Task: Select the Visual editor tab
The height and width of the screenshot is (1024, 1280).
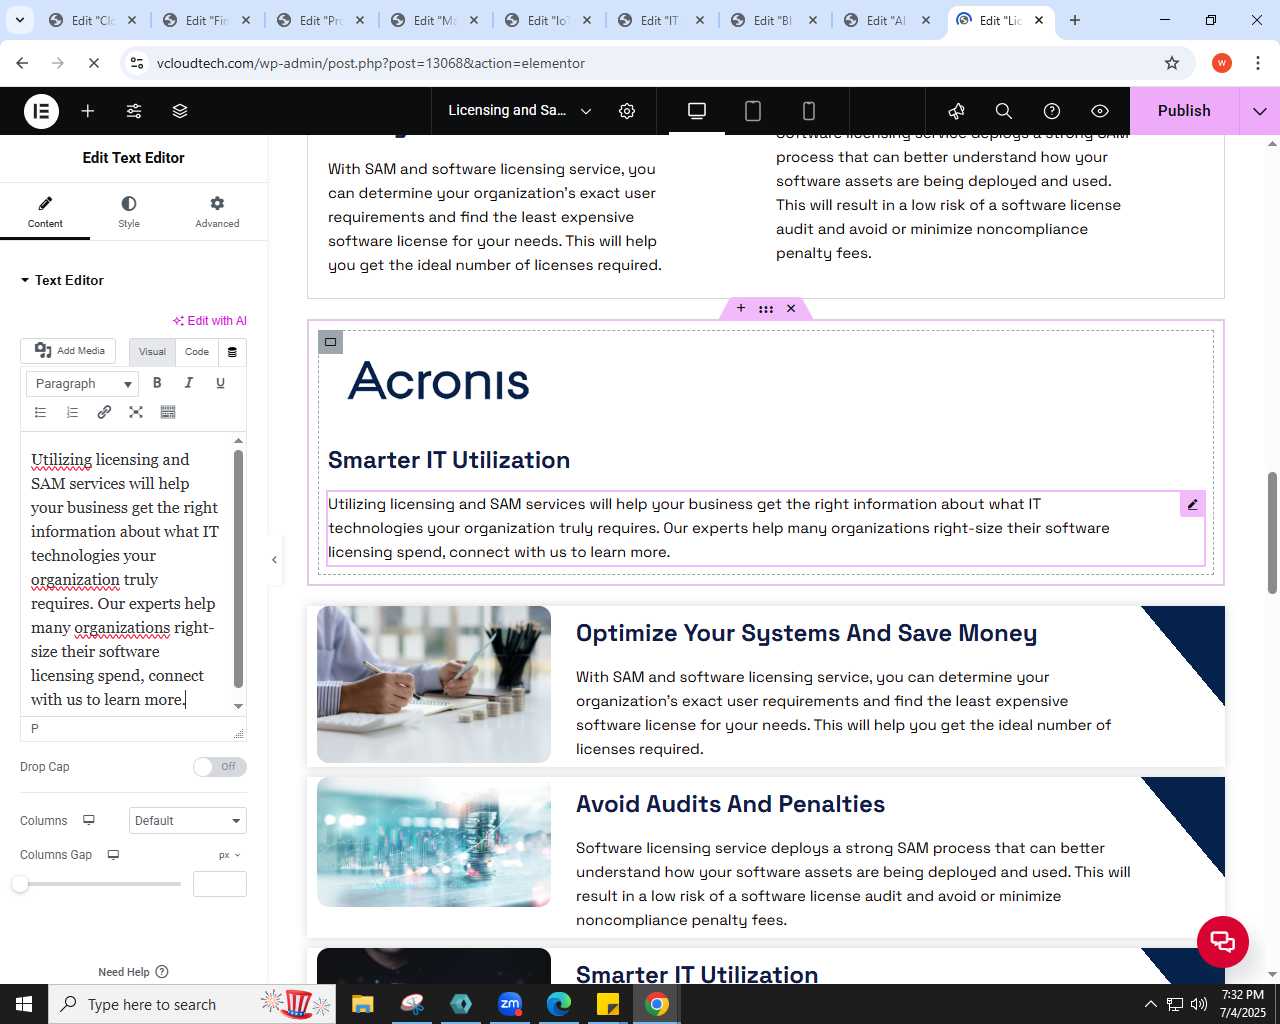Action: (152, 352)
